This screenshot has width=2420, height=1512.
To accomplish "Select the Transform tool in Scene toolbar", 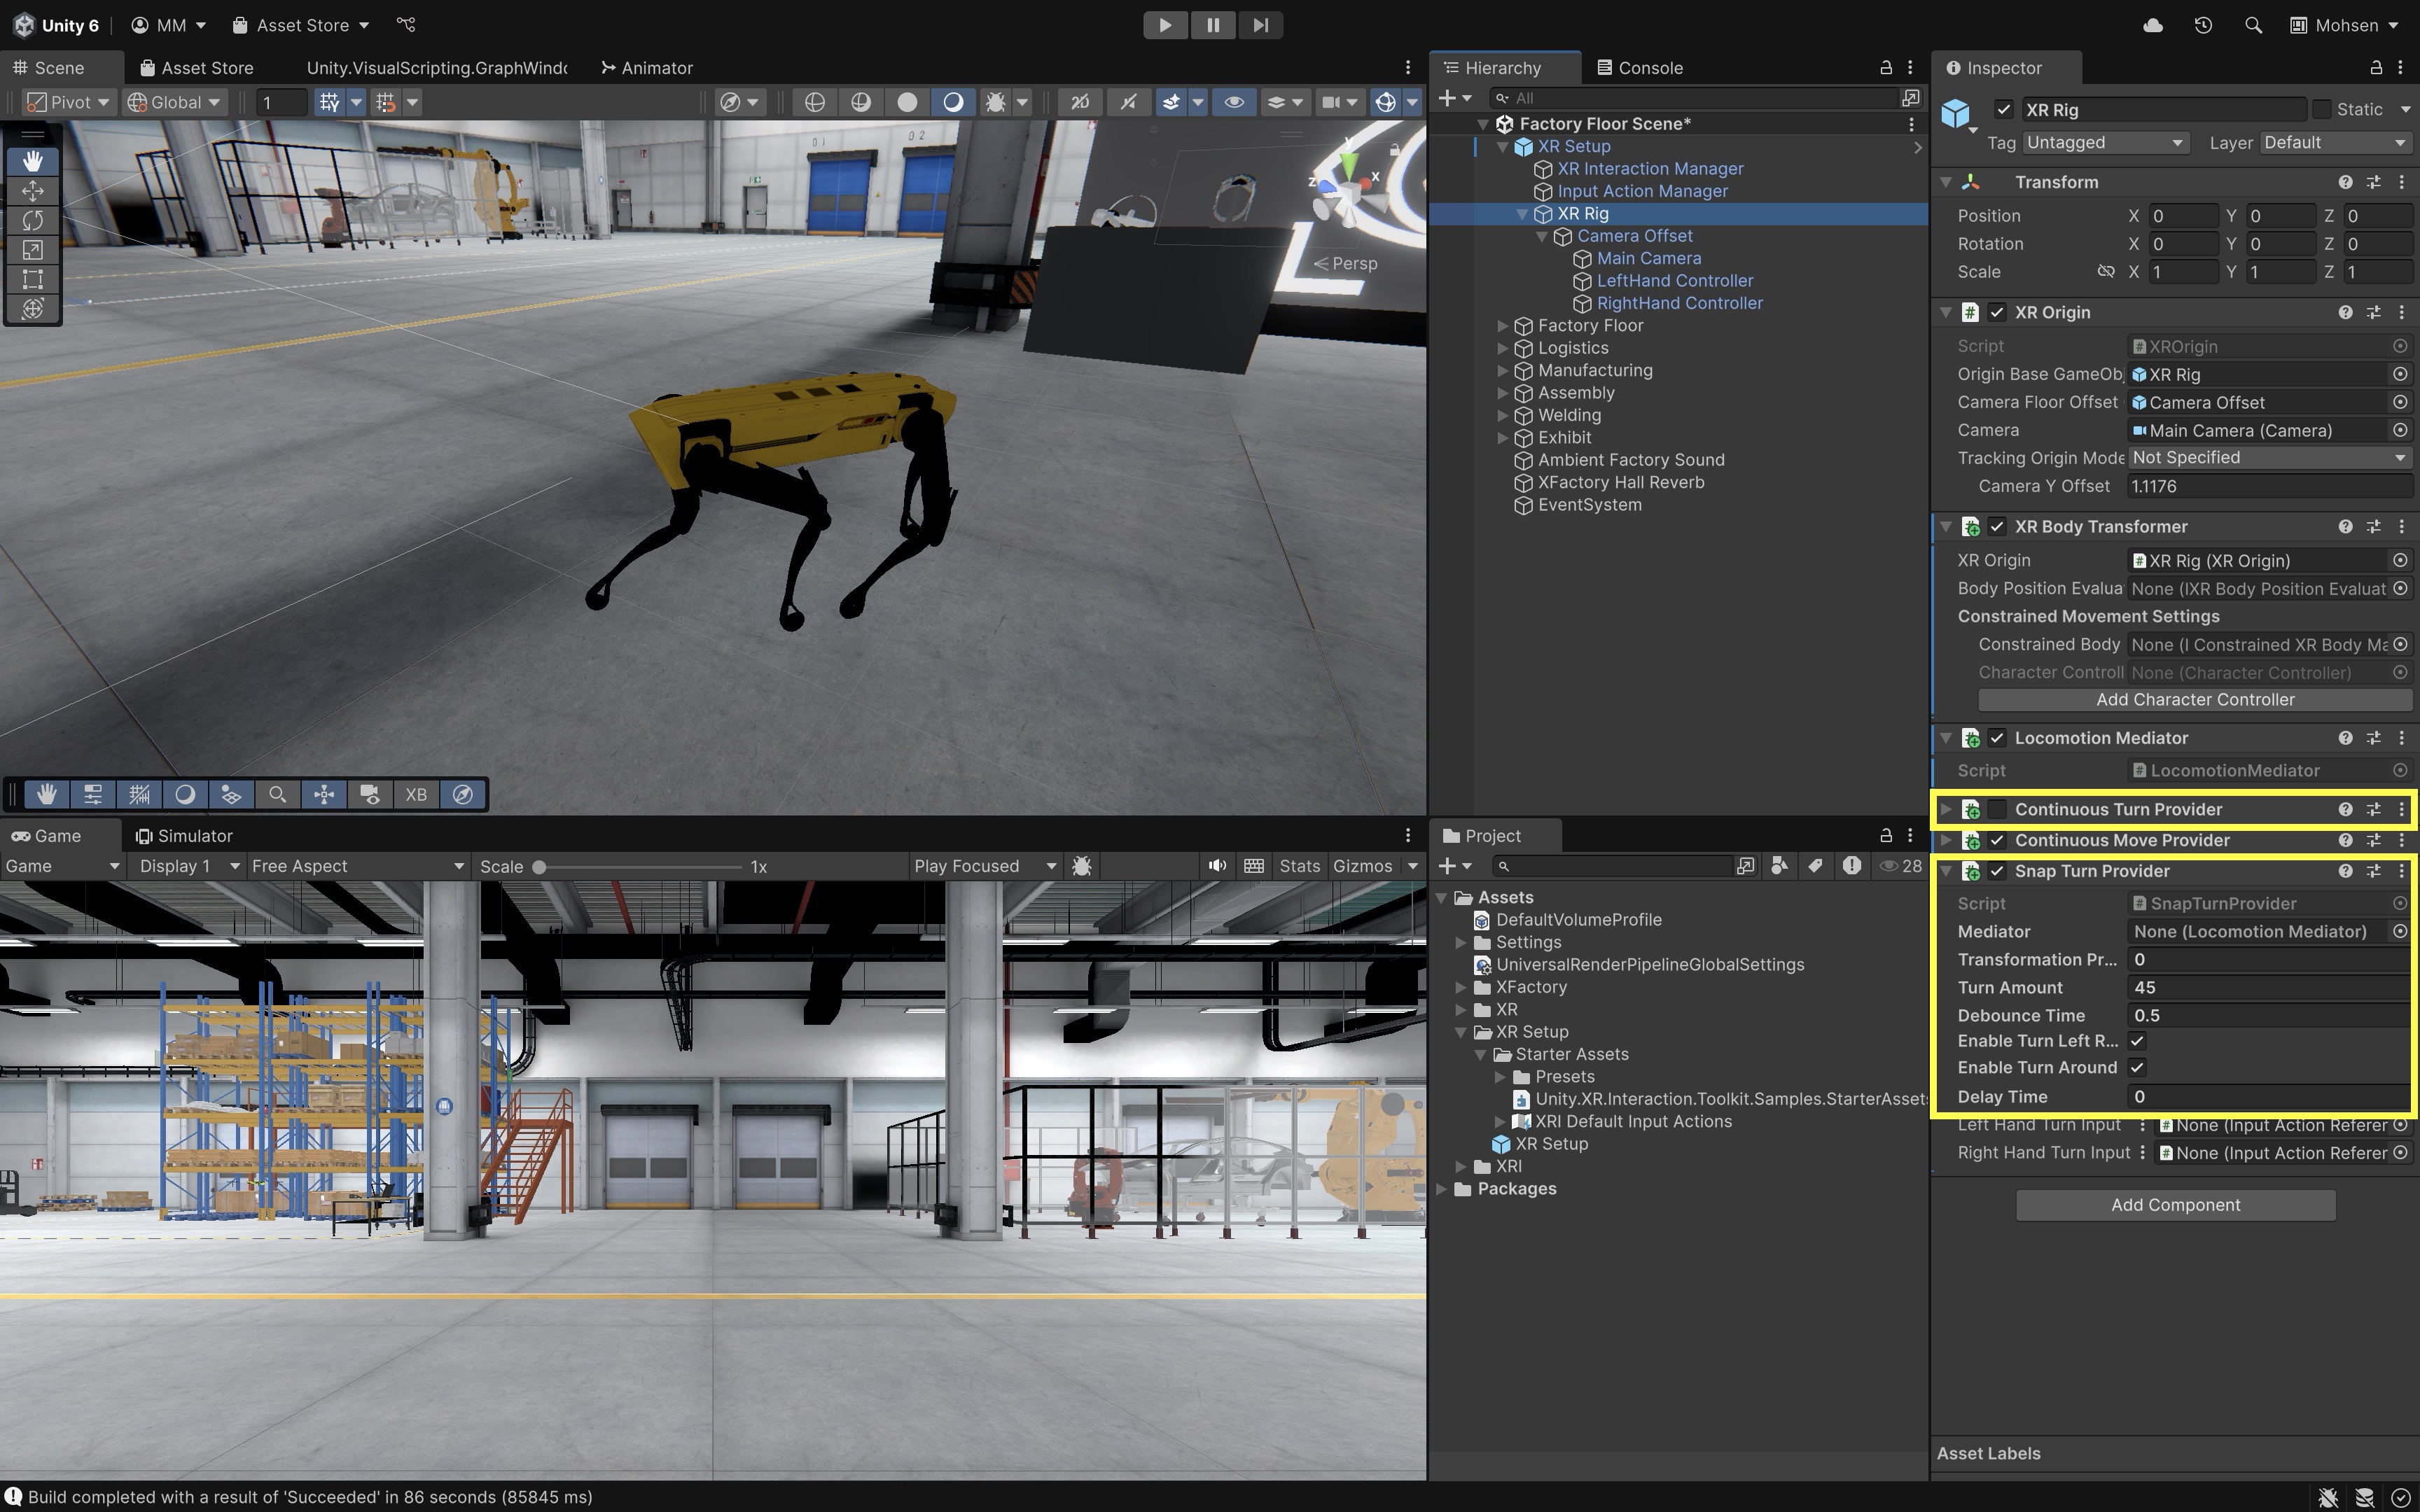I will [33, 308].
